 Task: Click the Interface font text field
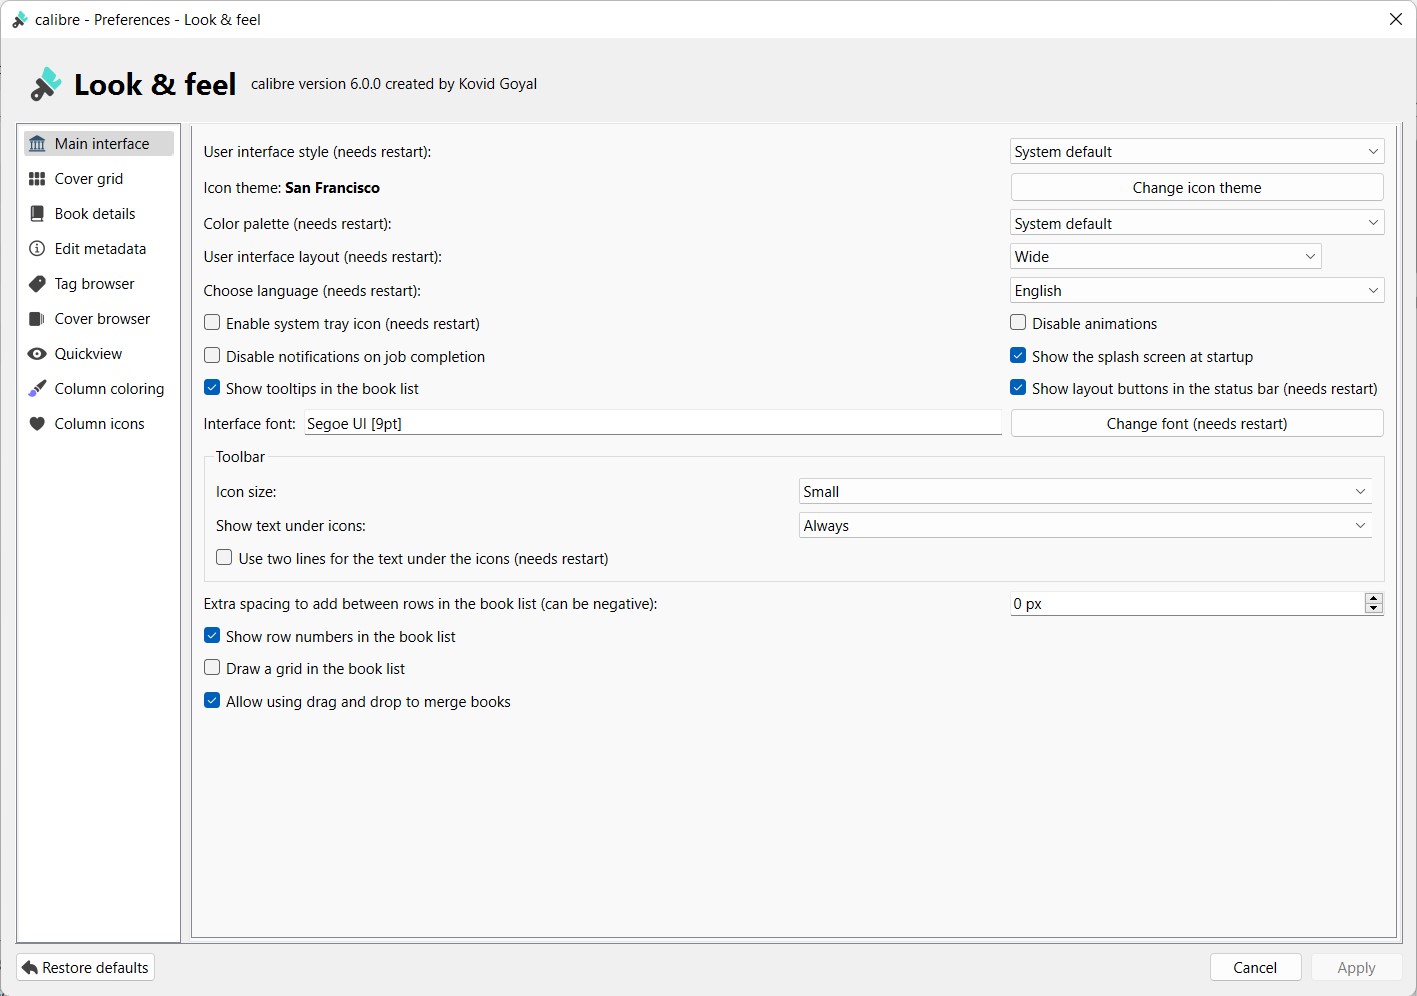click(652, 424)
